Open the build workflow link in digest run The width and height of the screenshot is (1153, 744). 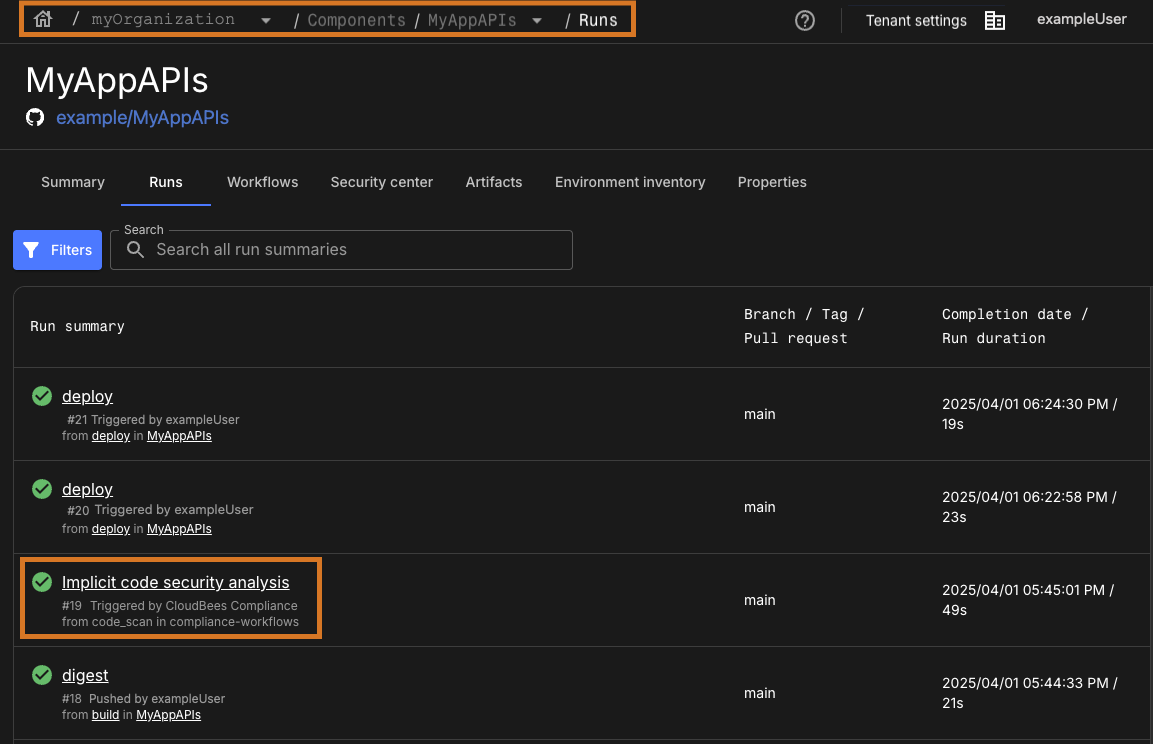click(105, 715)
